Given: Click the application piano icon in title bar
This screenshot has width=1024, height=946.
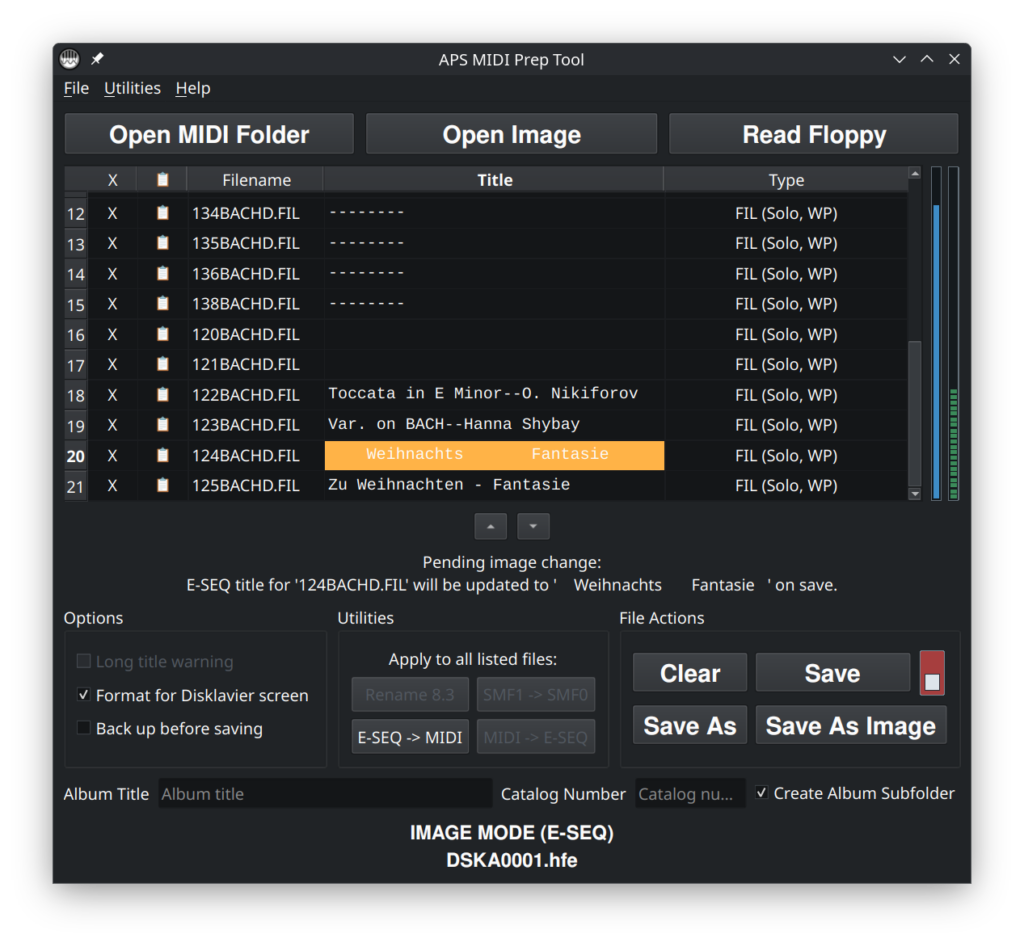Looking at the screenshot, I should [x=69, y=59].
